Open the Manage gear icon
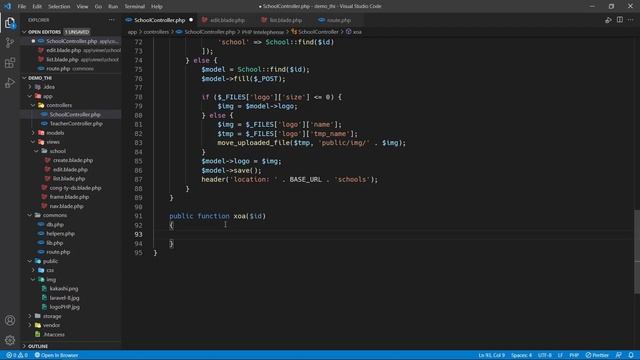 pos(10,340)
